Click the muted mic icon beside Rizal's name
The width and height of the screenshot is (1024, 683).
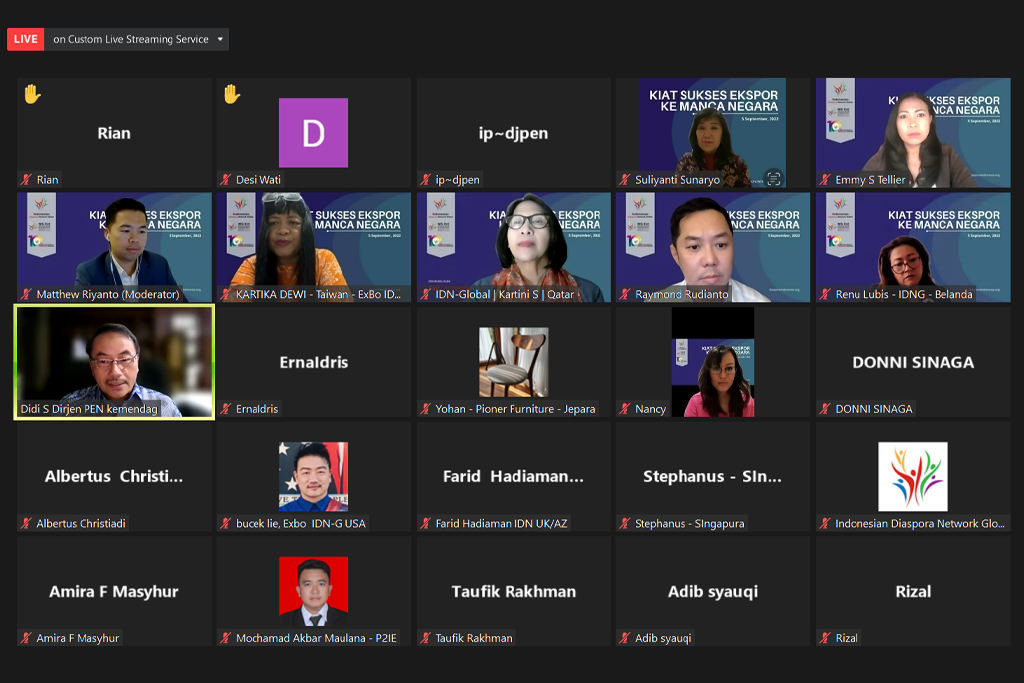pyautogui.click(x=826, y=638)
